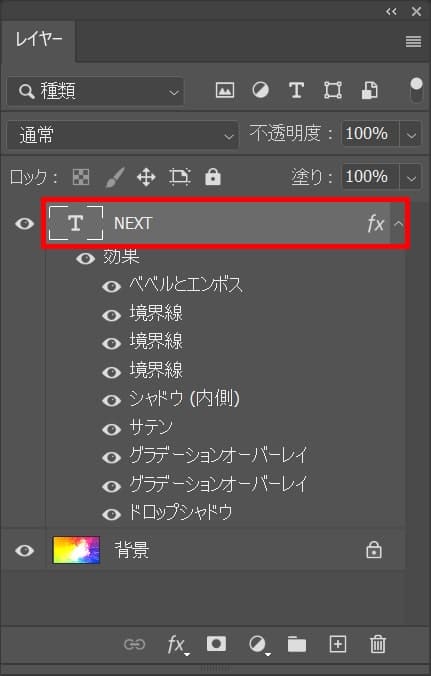This screenshot has width=431, height=676.
Task: Lock image pixels brush icon
Action: click(115, 177)
